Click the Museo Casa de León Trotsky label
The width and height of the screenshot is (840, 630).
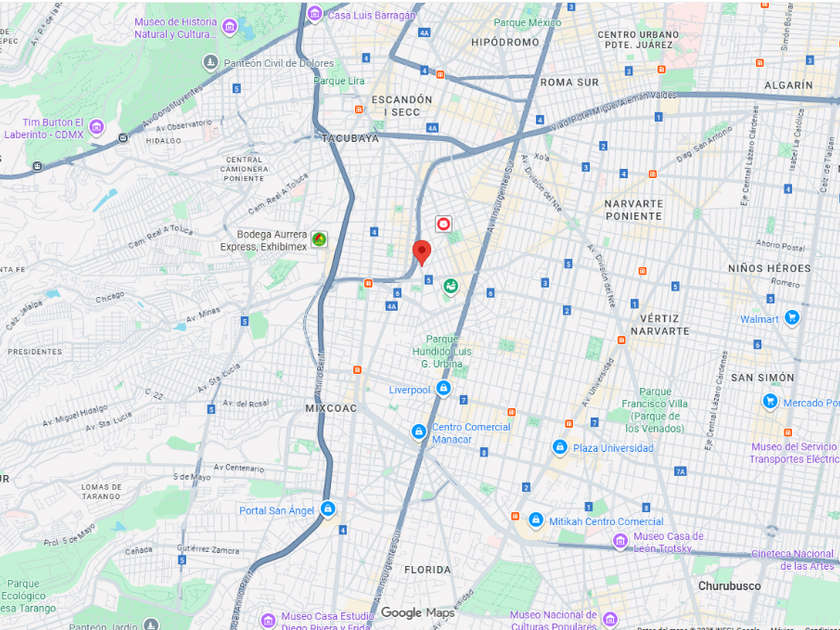pos(668,542)
